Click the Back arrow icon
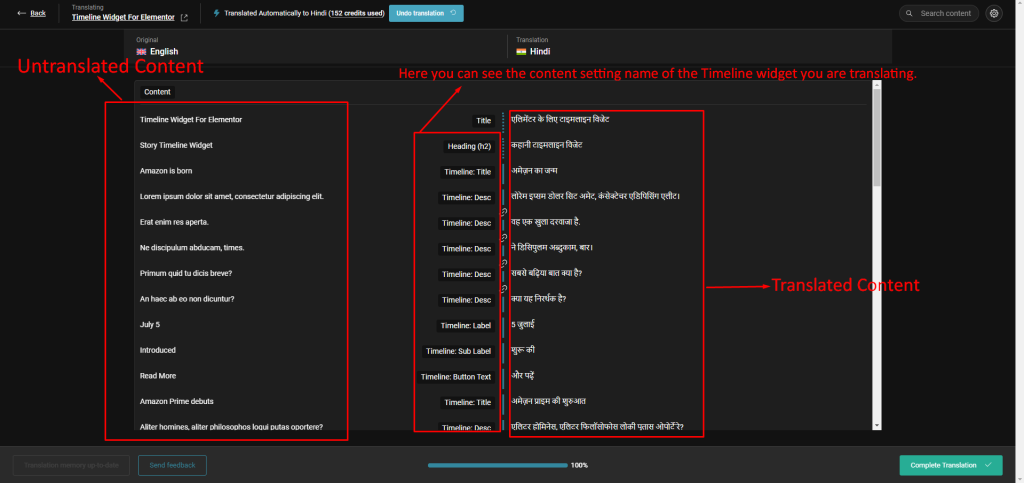The width and height of the screenshot is (1024, 483). [22, 13]
